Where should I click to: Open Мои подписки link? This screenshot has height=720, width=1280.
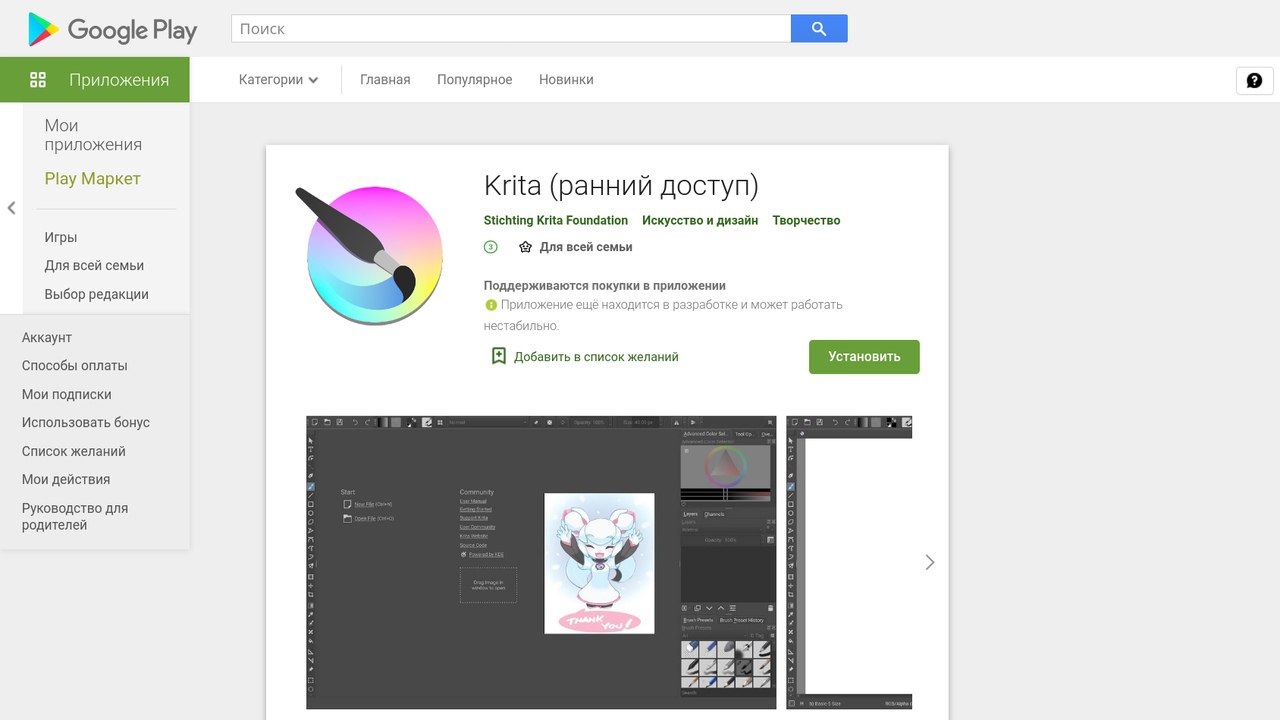click(67, 395)
